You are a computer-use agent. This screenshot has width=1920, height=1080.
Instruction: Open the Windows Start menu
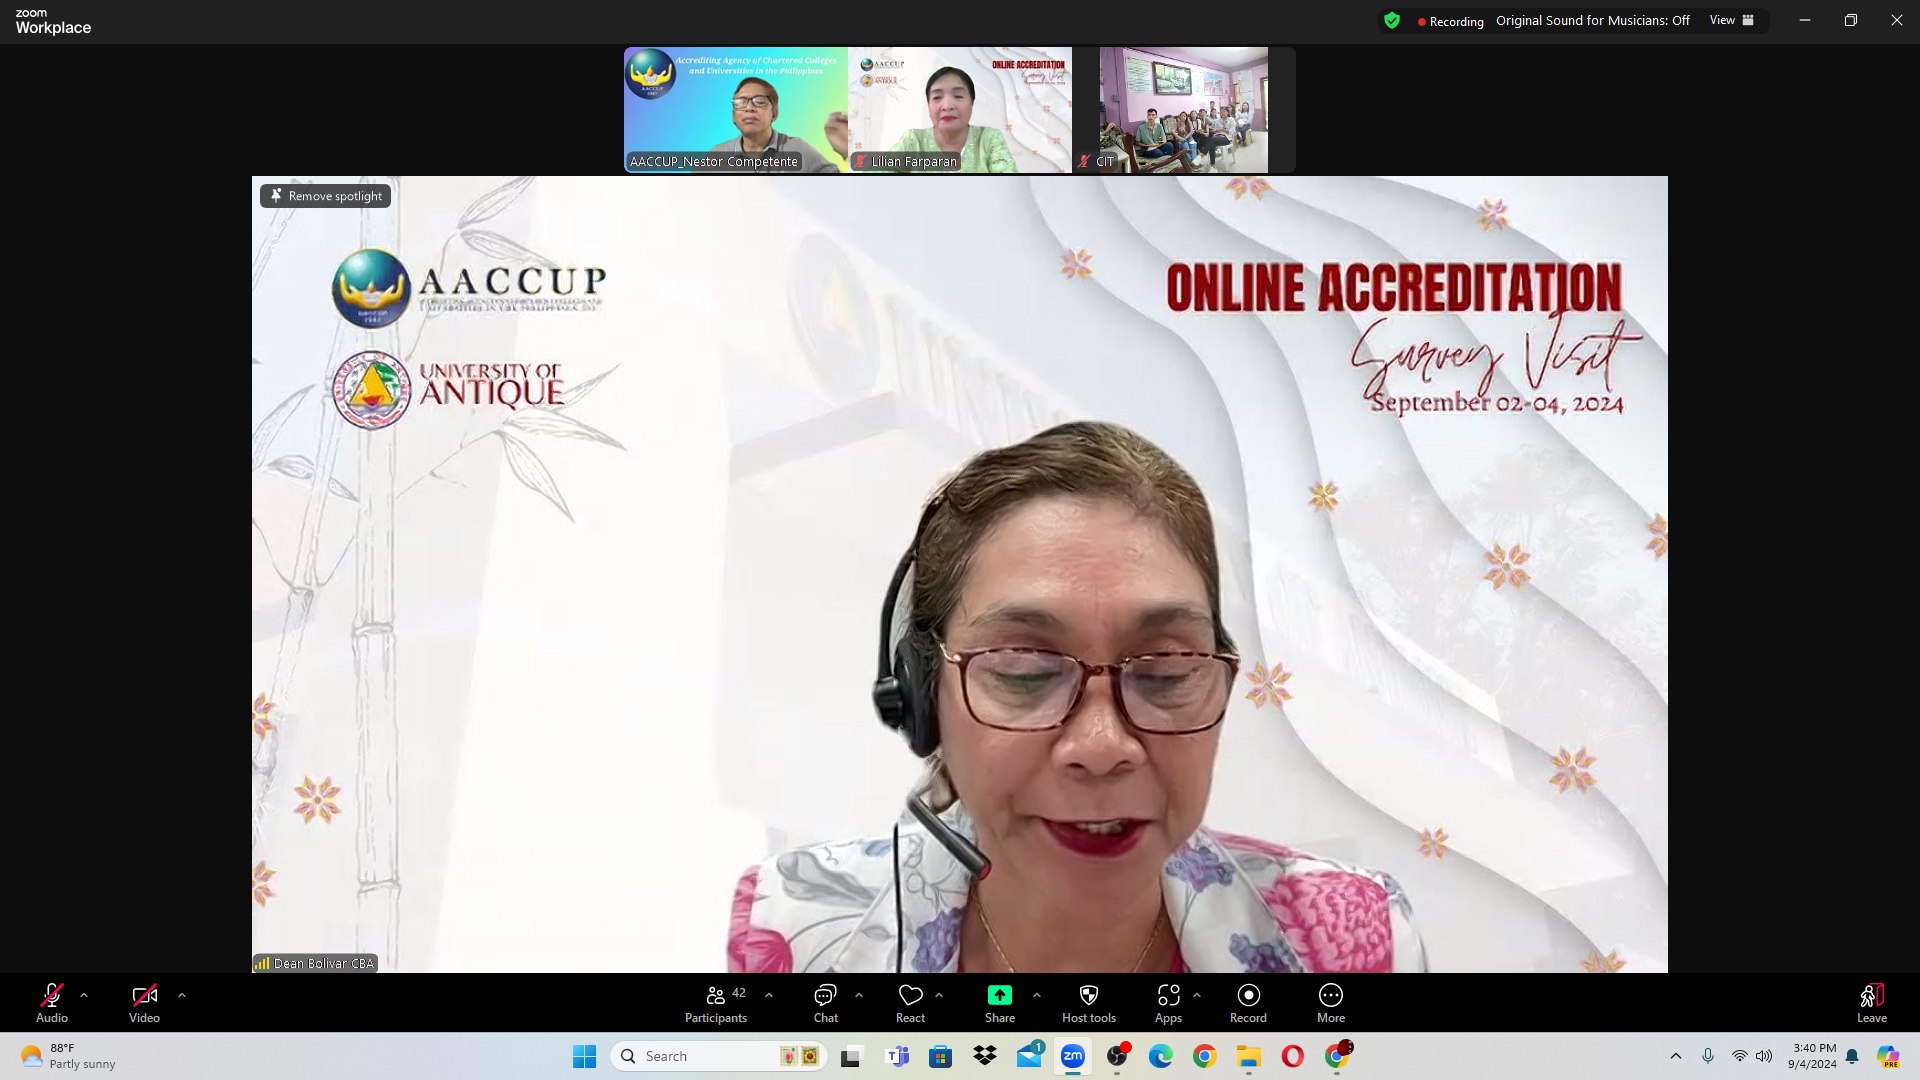click(x=584, y=1056)
